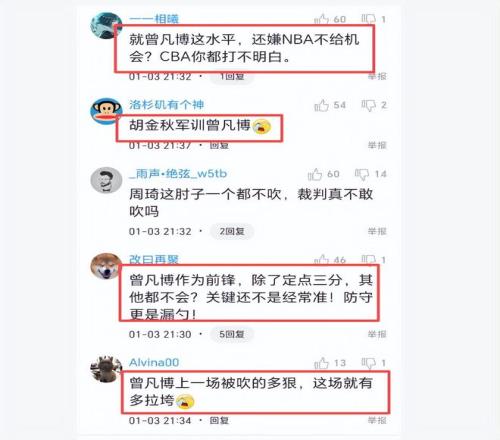Report the 周琦 elbow comment with 举报
Viewport: 500px width, 440px height.
(377, 231)
